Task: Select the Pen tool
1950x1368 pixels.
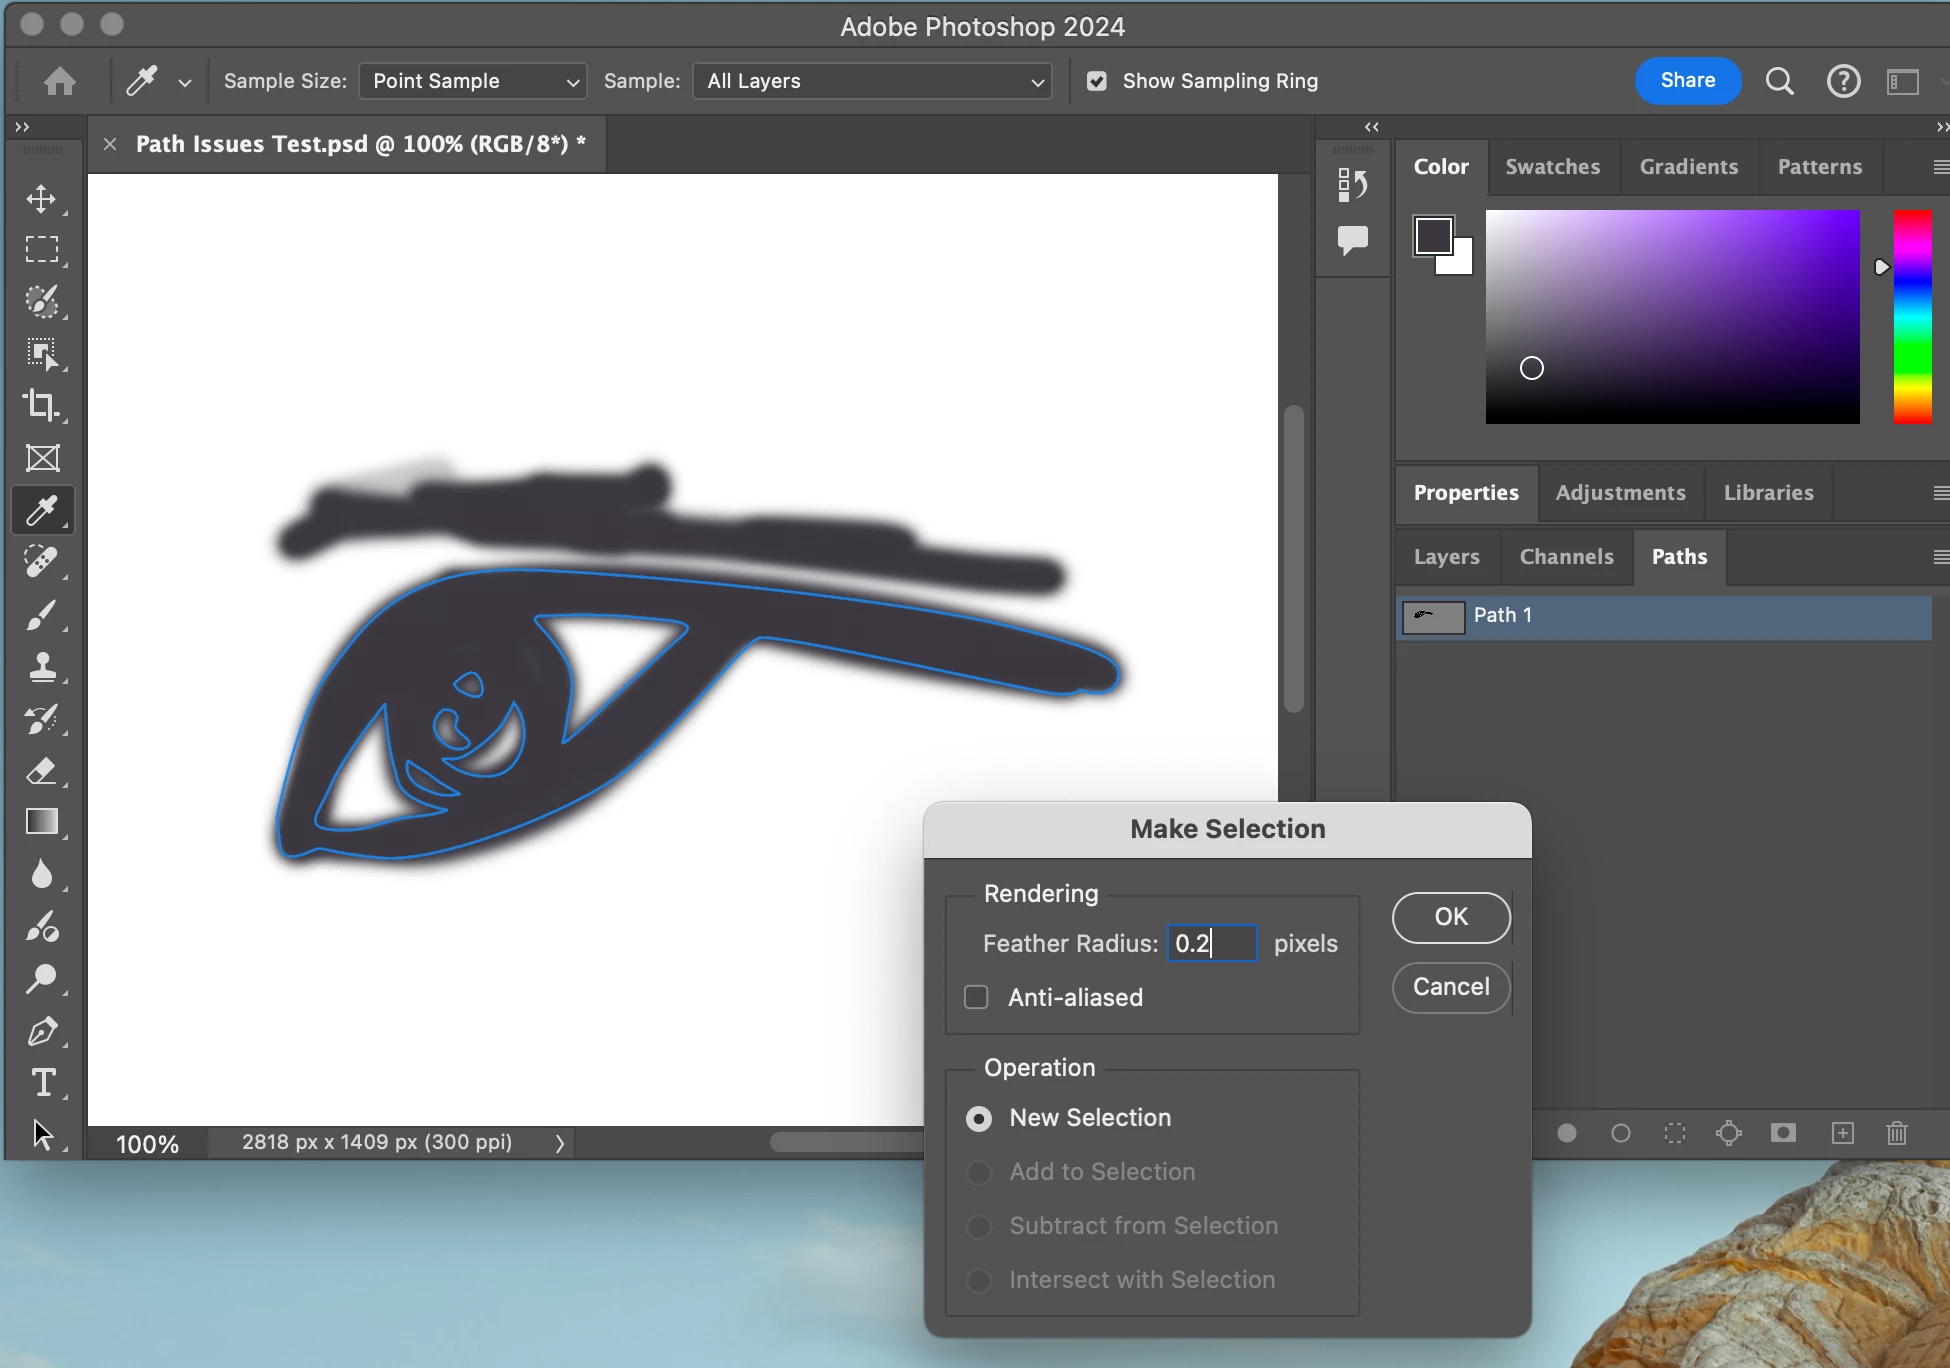Action: coord(42,1031)
